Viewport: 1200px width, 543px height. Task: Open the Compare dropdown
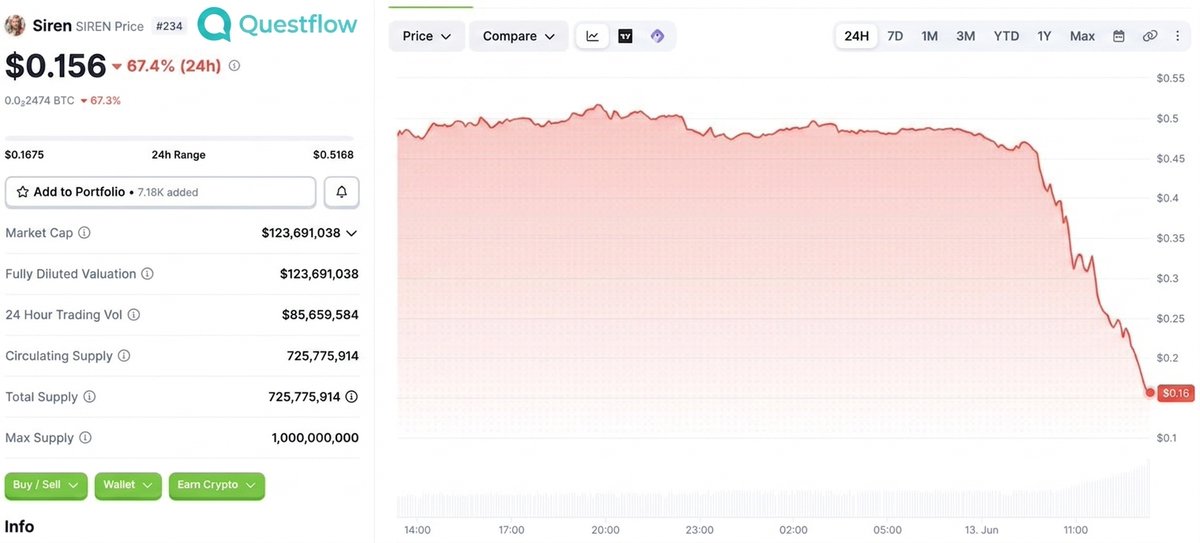coord(518,36)
